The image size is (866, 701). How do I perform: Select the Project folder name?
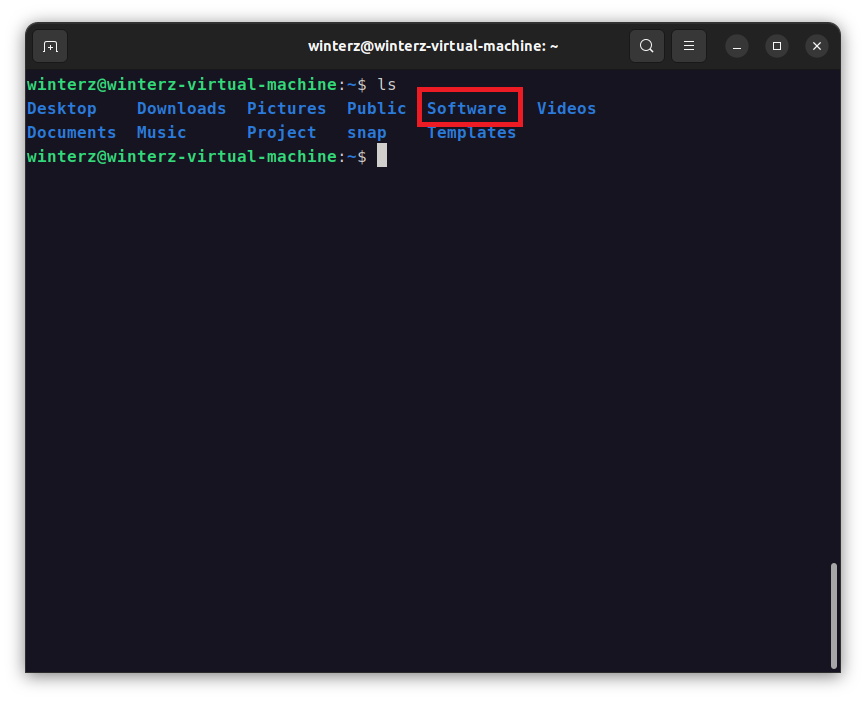(x=281, y=132)
